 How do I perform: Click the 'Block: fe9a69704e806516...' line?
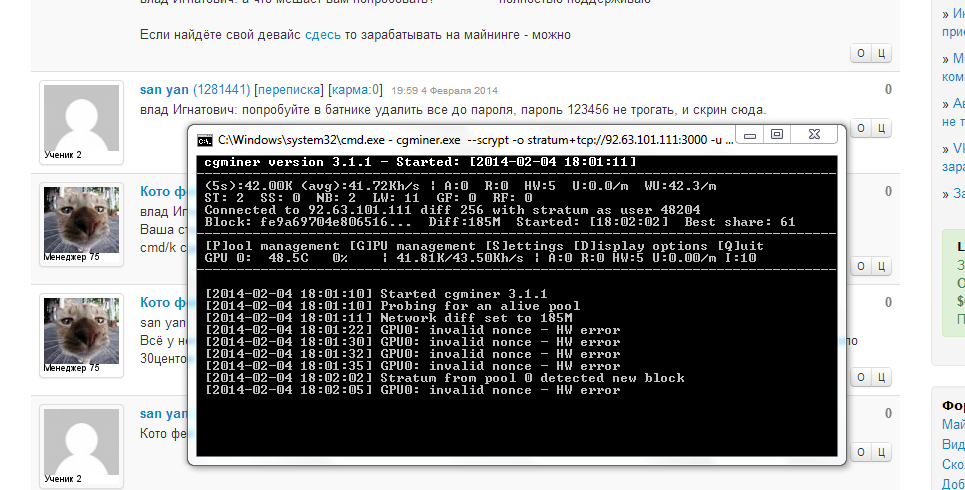pos(500,222)
